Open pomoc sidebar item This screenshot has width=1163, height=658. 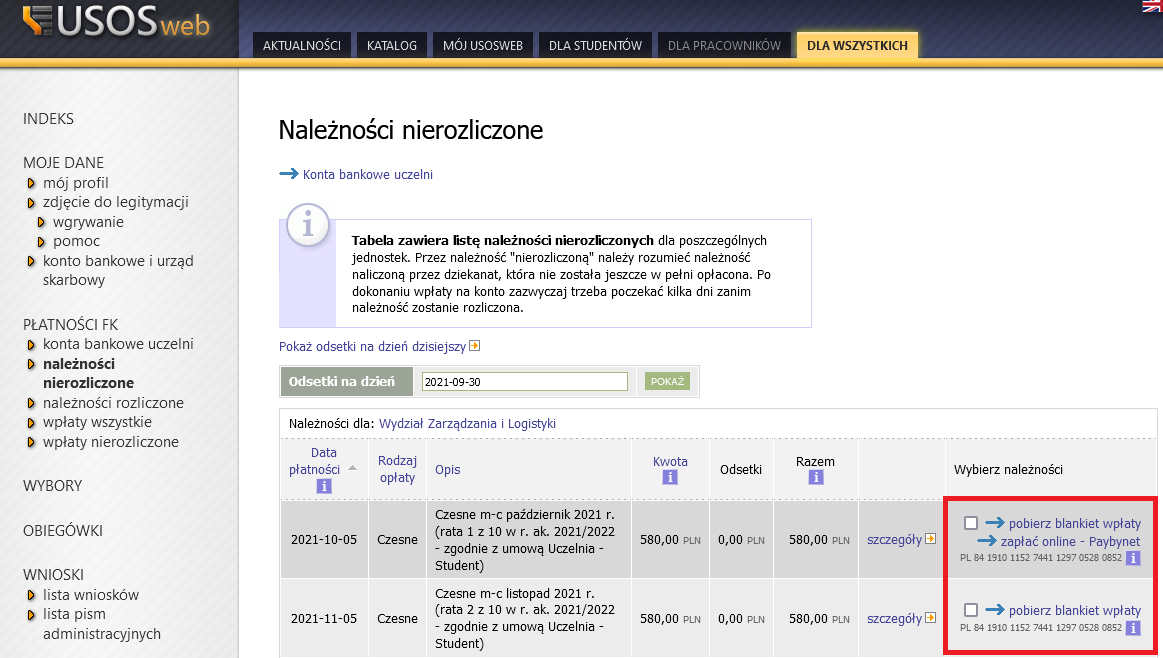76,241
